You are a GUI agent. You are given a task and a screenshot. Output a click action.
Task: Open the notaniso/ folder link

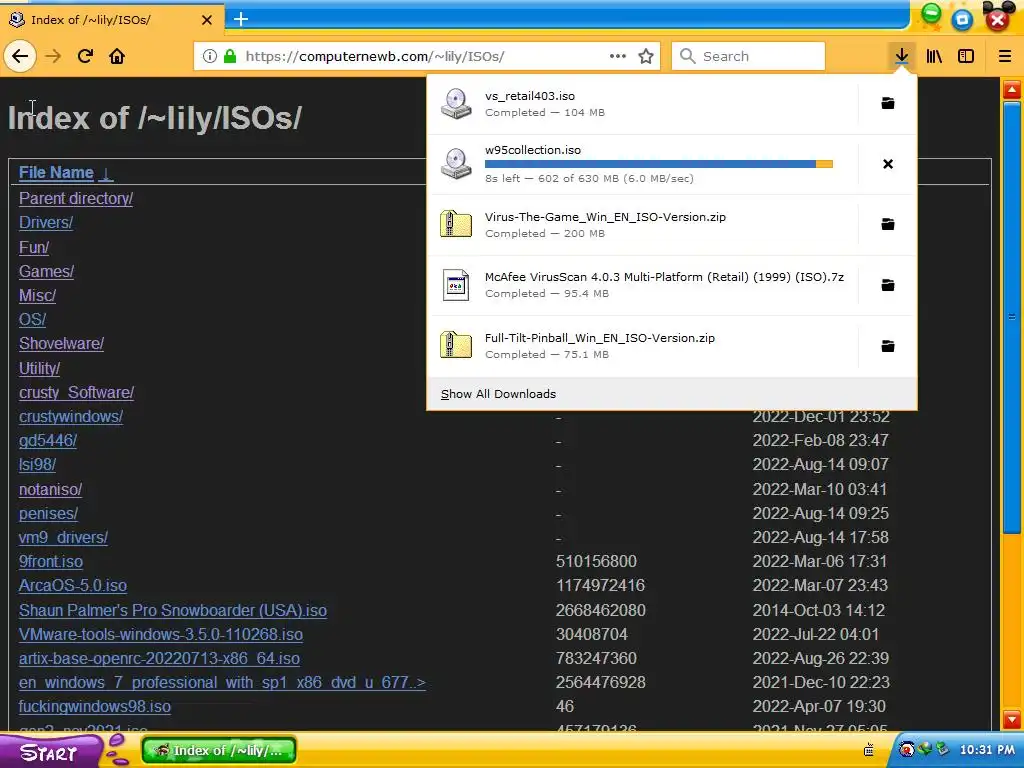[50, 490]
